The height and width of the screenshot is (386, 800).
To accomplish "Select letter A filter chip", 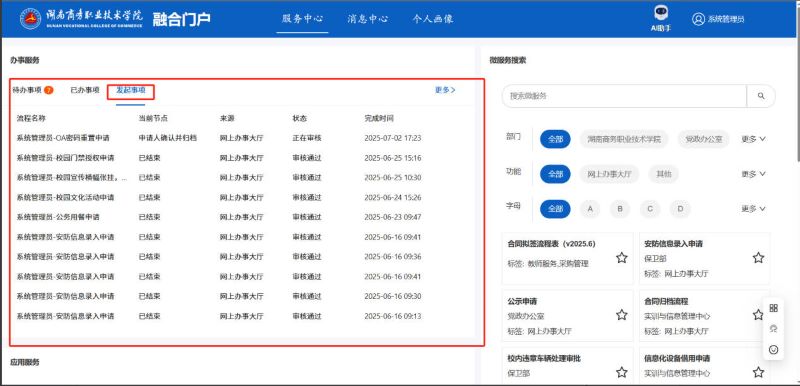I will coord(590,209).
